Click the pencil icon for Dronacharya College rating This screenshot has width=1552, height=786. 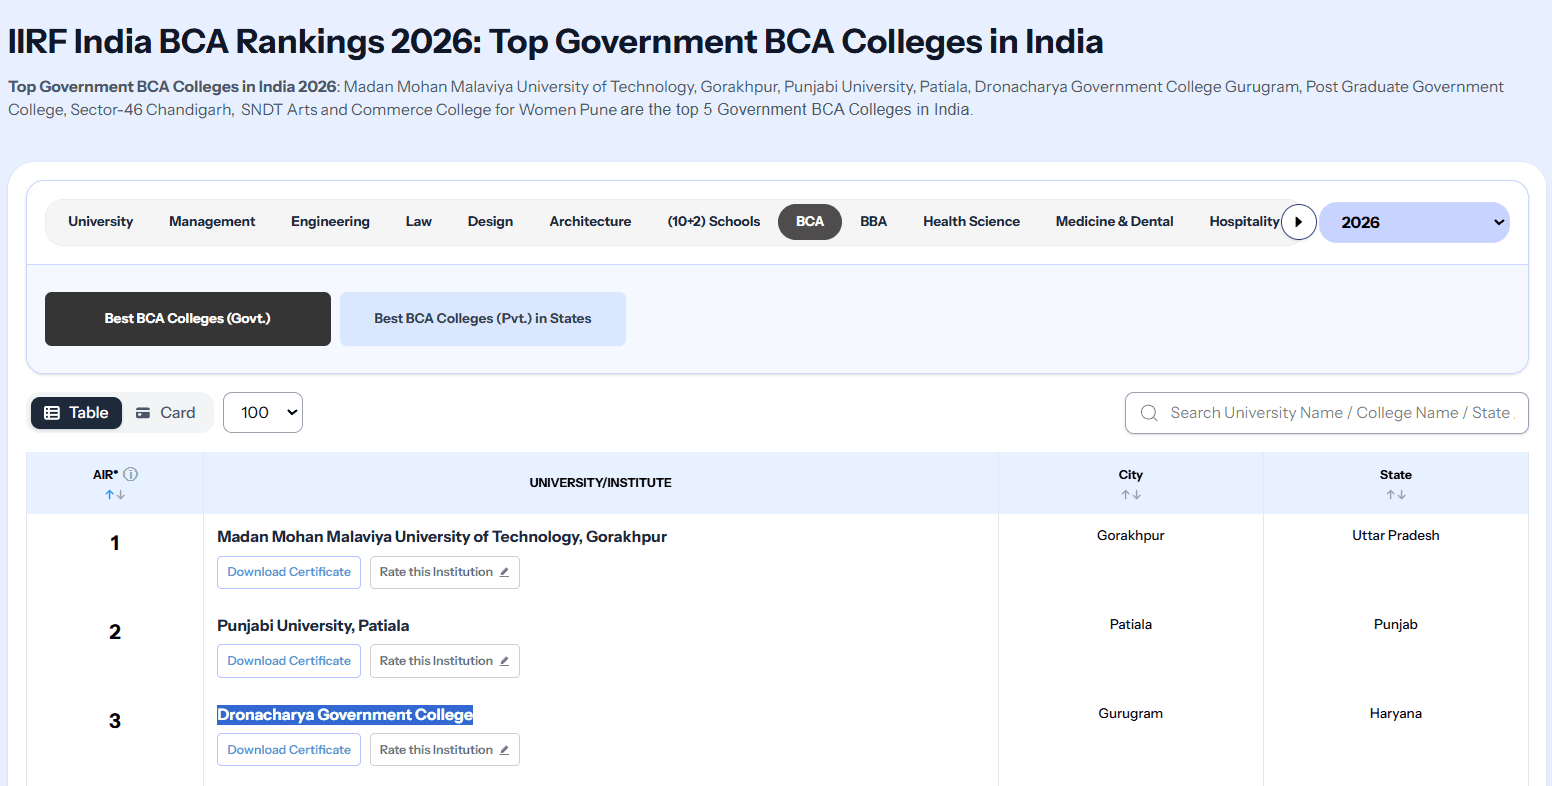tap(504, 750)
